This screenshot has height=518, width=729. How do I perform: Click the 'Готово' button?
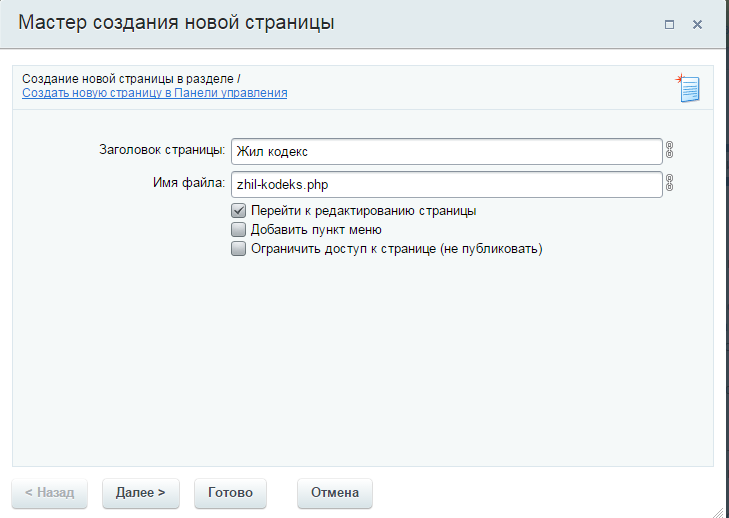click(230, 493)
